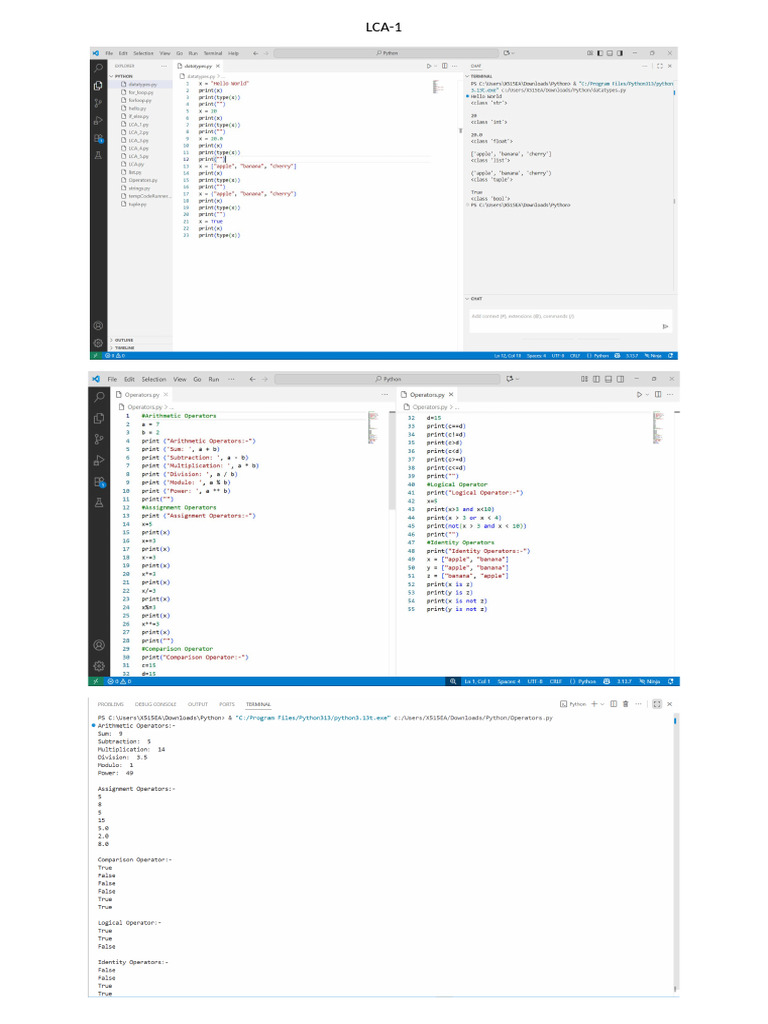Click UTF-8 encoding in middle window status bar
The height and width of the screenshot is (1024, 768).
(534, 681)
